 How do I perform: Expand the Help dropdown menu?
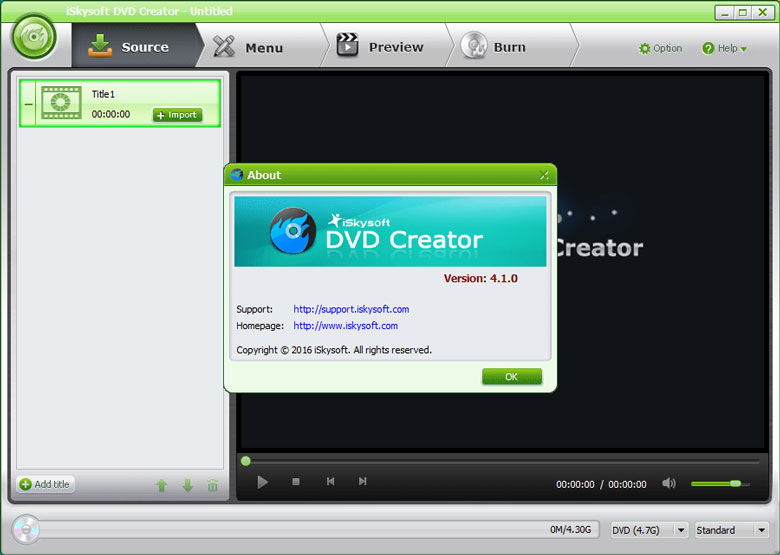(x=724, y=48)
